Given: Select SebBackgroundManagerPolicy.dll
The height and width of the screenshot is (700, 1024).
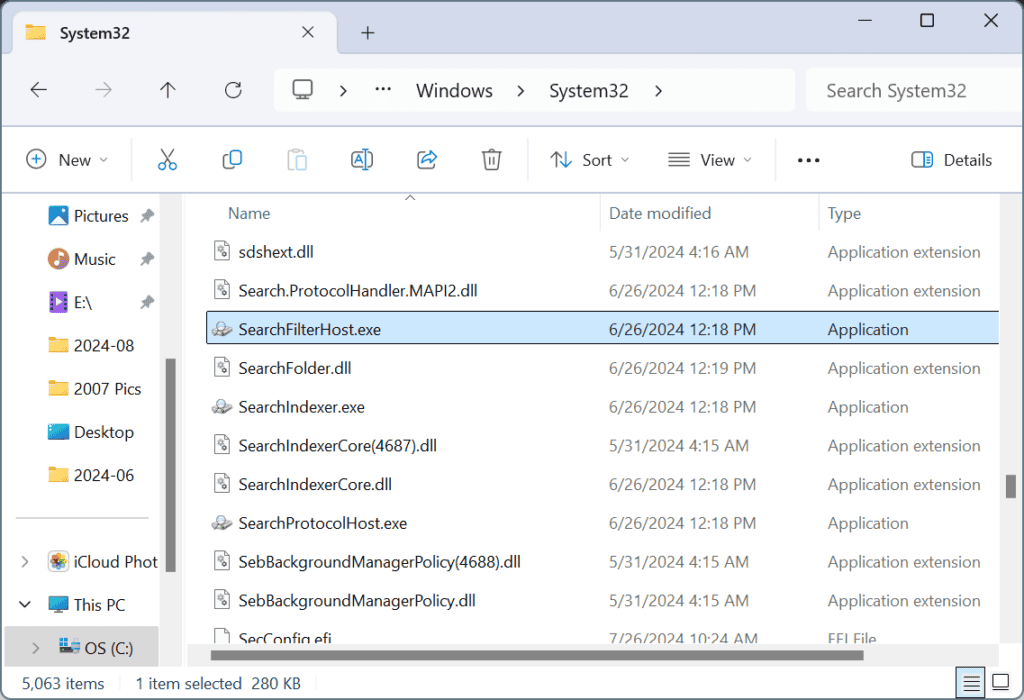Looking at the screenshot, I should pos(357,601).
